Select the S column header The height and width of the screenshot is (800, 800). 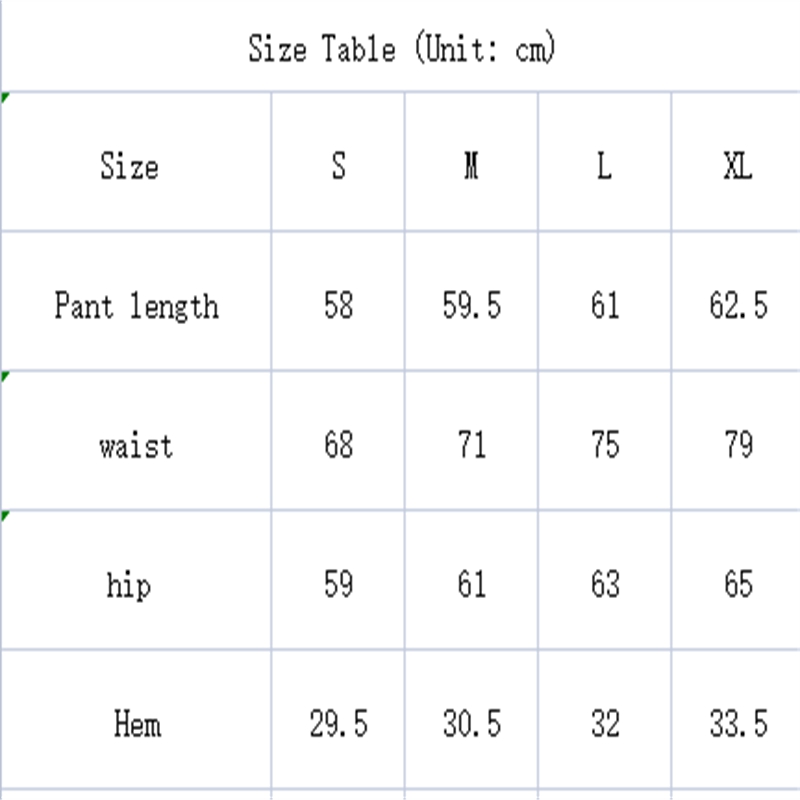(x=338, y=165)
